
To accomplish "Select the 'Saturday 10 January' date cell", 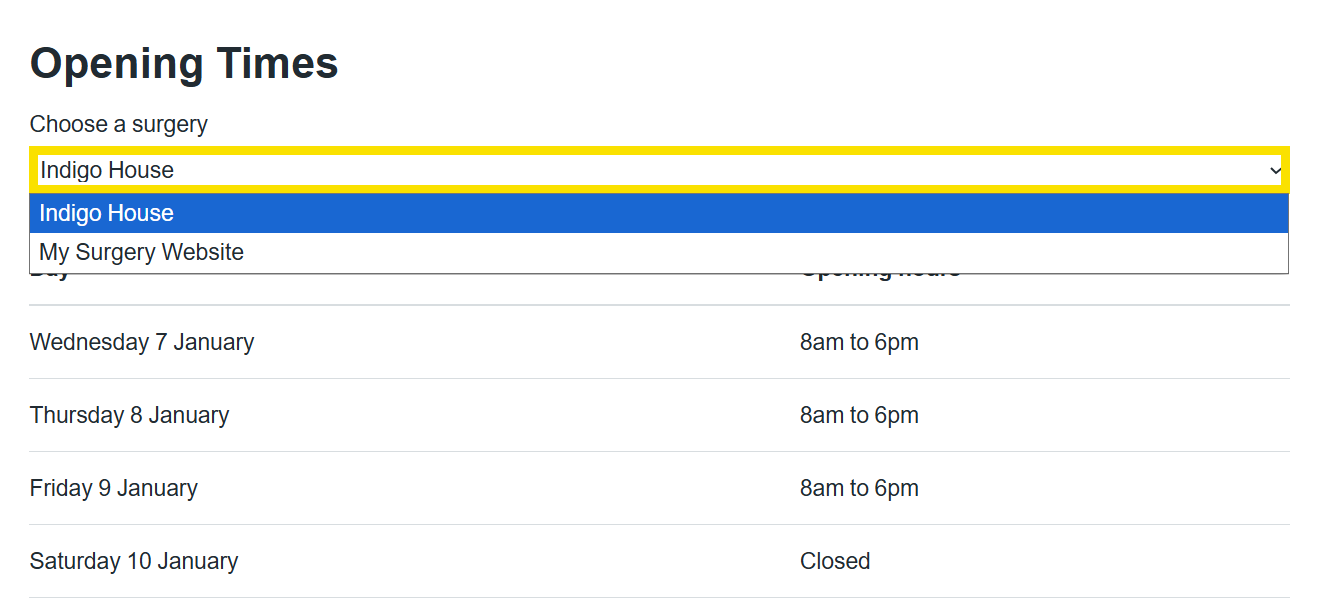I will [134, 561].
